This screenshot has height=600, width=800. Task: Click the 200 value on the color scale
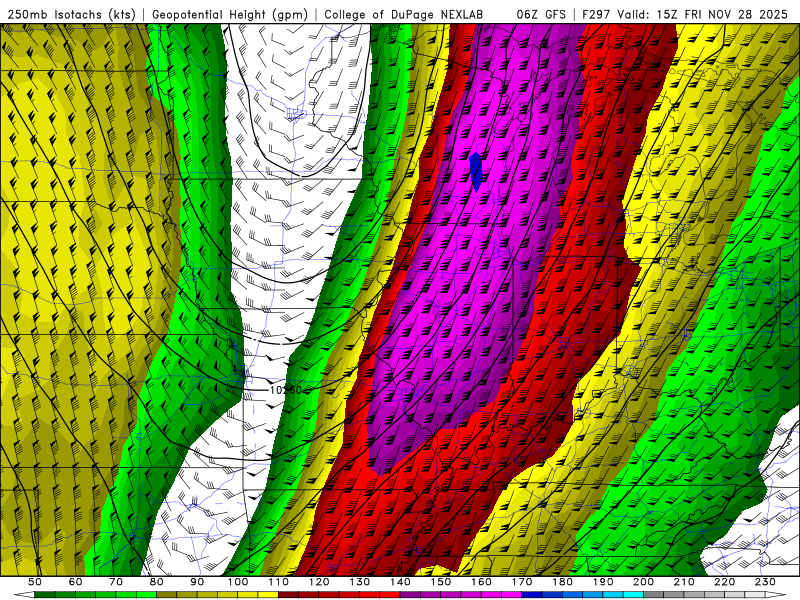click(x=643, y=582)
